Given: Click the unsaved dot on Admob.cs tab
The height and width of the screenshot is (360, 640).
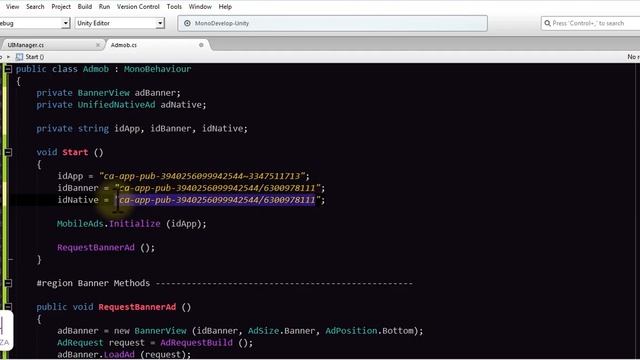Looking at the screenshot, I should (x=201, y=45).
